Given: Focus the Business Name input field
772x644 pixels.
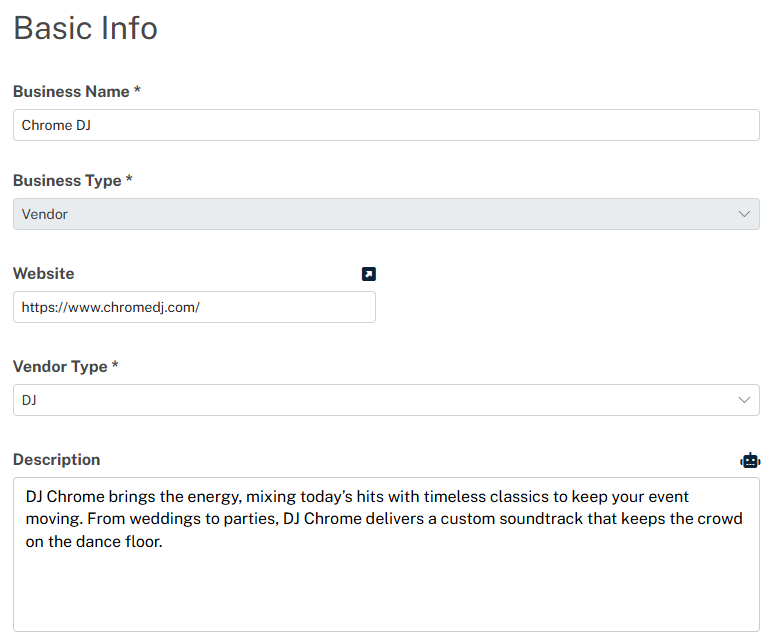Looking at the screenshot, I should point(386,125).
